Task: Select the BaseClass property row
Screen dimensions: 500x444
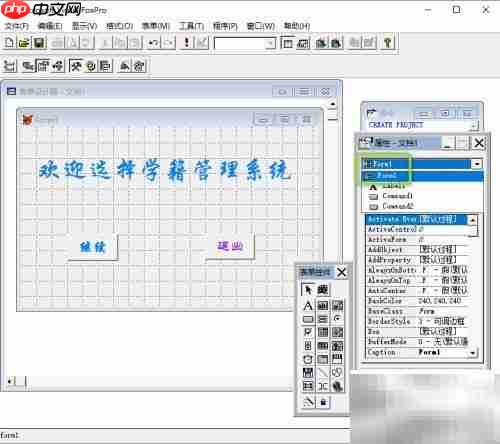Action: tap(417, 311)
